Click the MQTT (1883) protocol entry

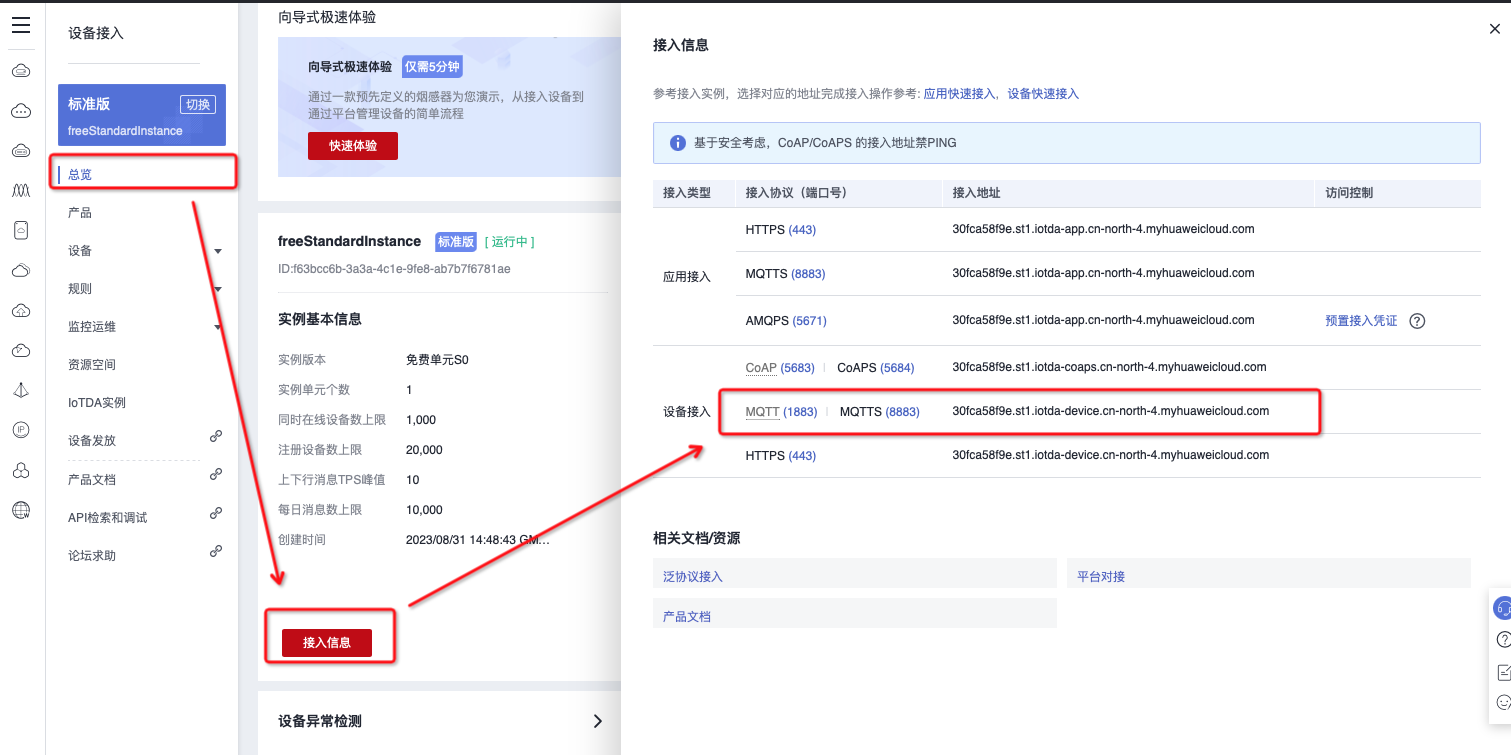[x=781, y=412]
